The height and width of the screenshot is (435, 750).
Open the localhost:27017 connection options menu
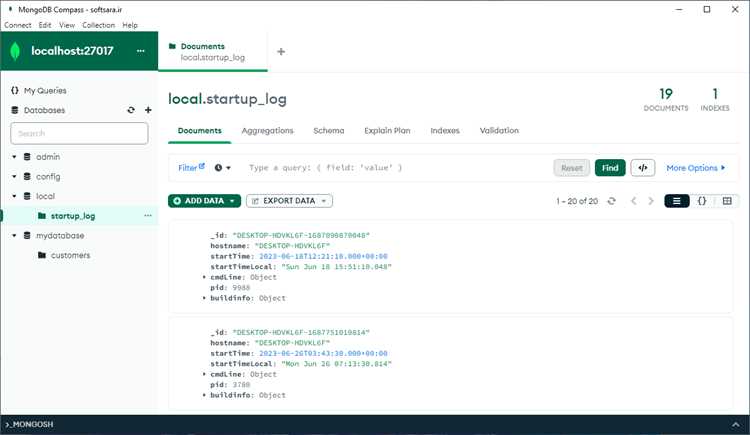coord(141,51)
